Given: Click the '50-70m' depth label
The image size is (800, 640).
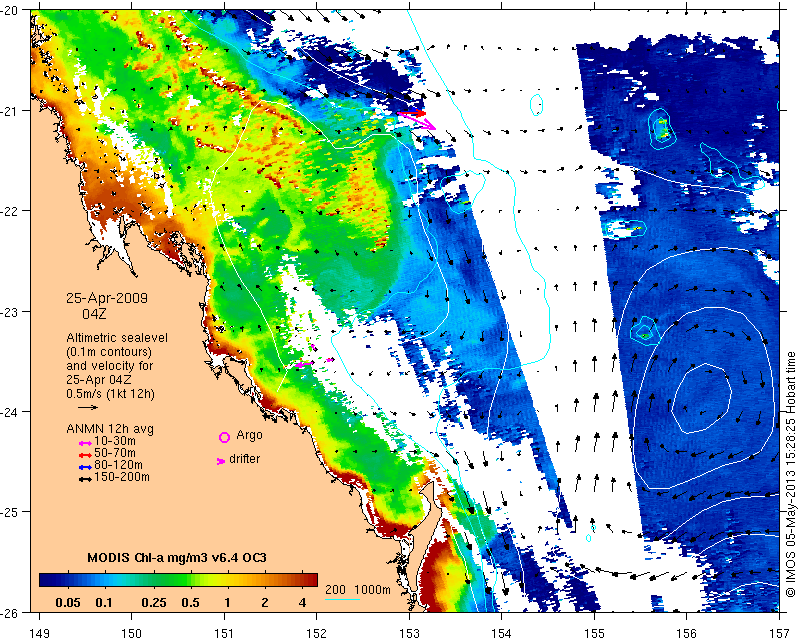Looking at the screenshot, I should (x=115, y=453).
